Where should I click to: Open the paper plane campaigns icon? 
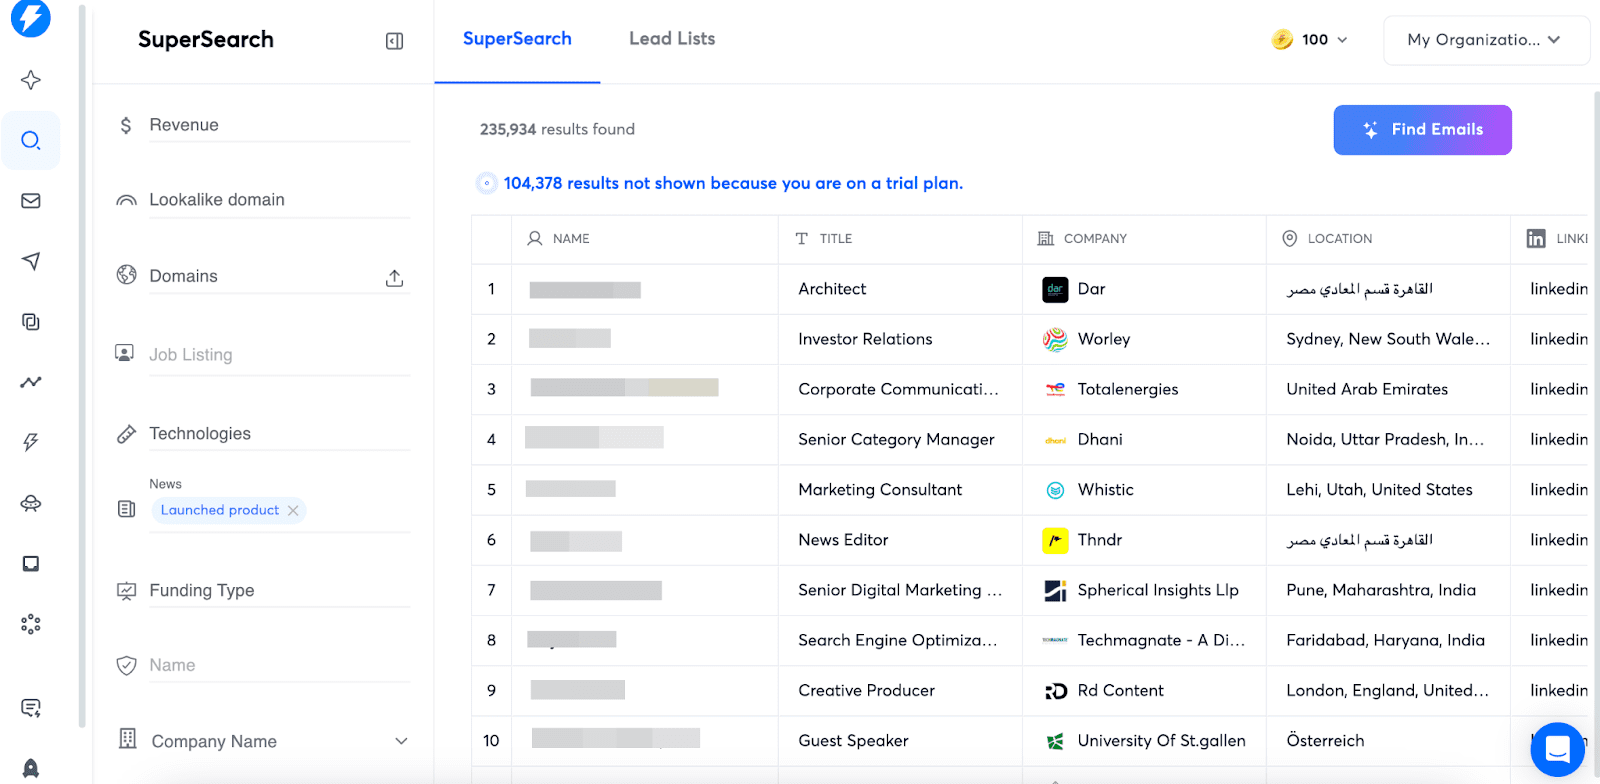31,261
